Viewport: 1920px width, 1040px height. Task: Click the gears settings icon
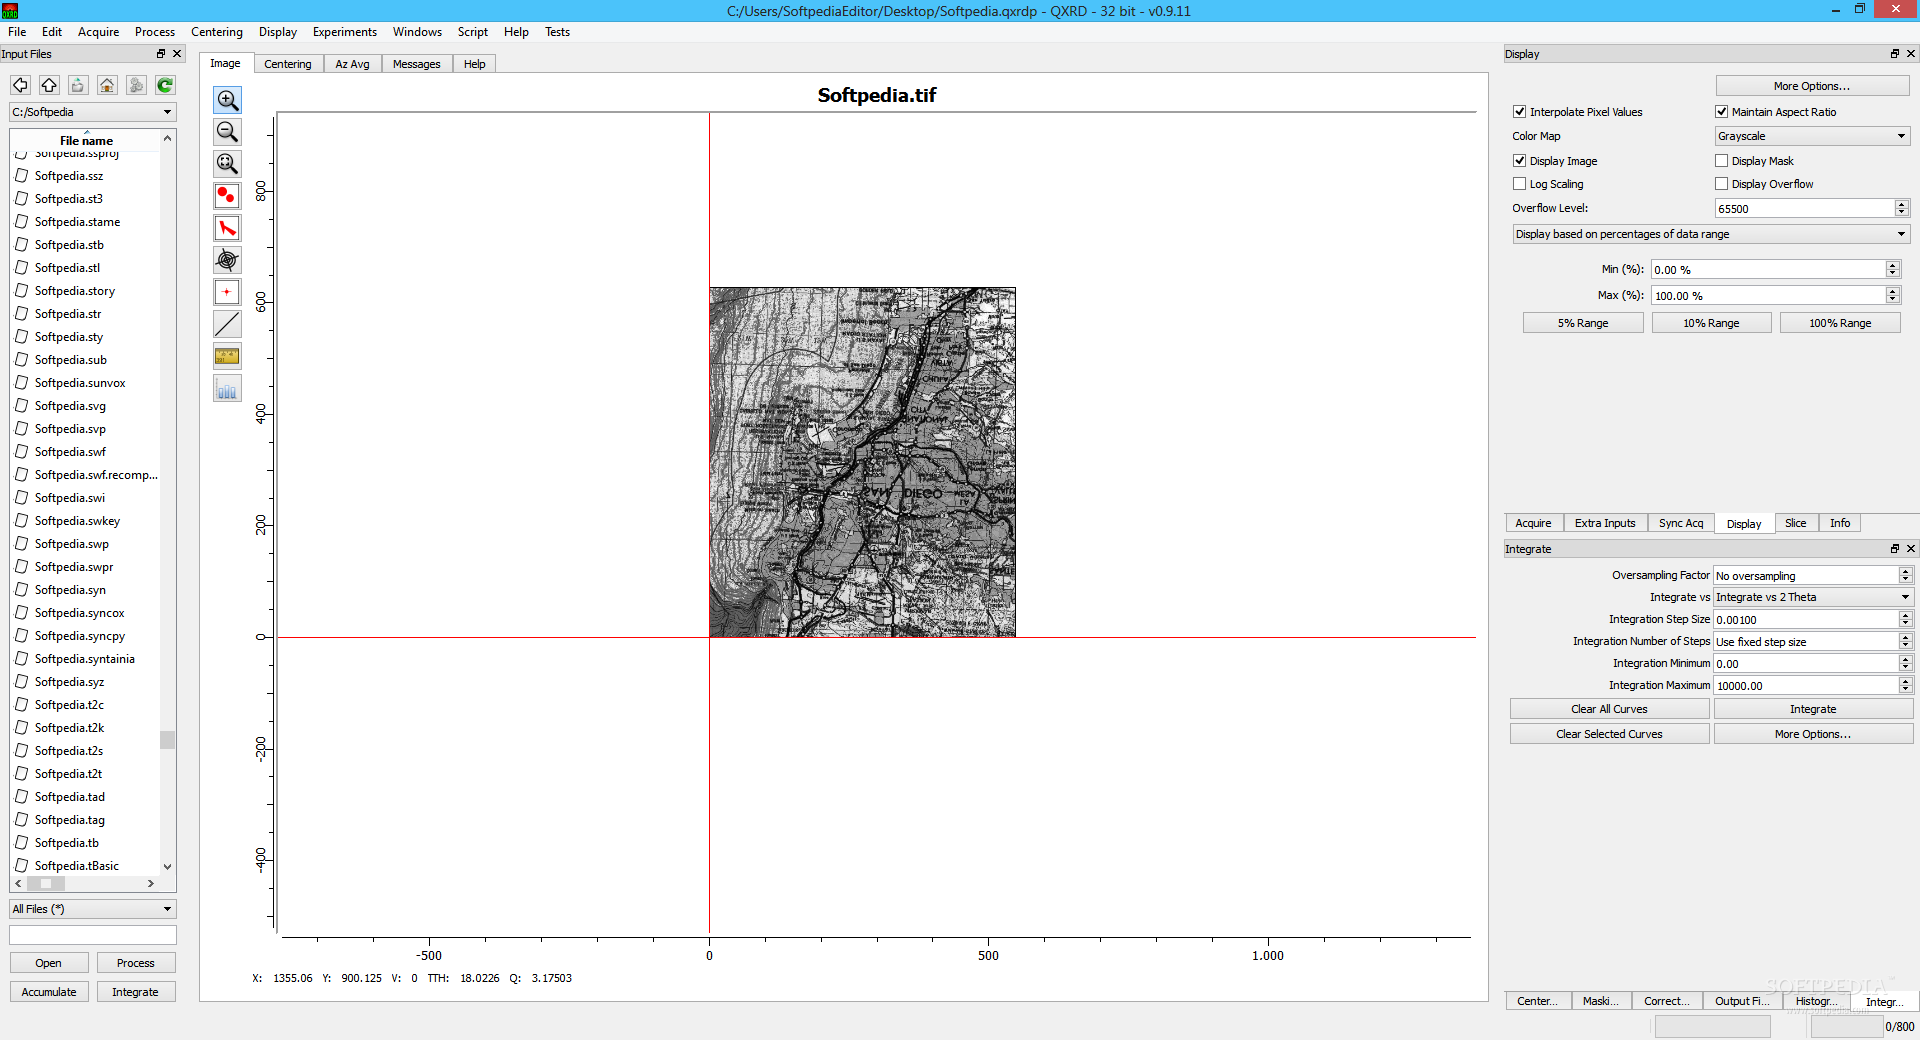136,85
